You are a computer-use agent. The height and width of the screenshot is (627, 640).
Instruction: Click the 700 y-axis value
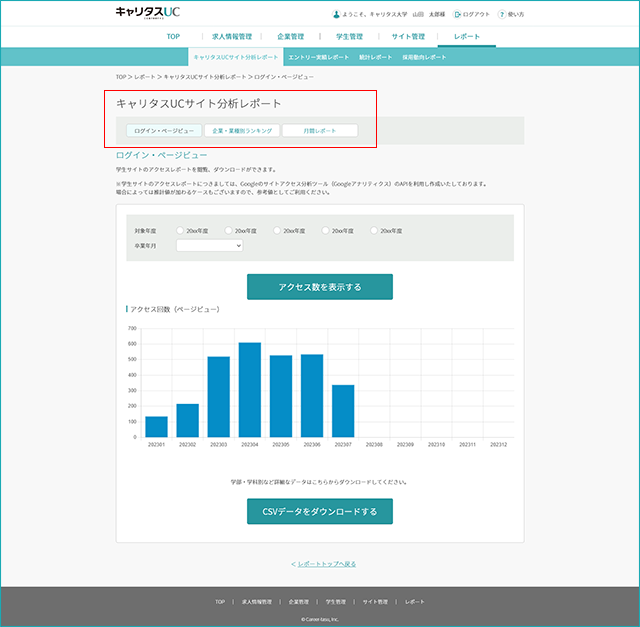click(132, 328)
